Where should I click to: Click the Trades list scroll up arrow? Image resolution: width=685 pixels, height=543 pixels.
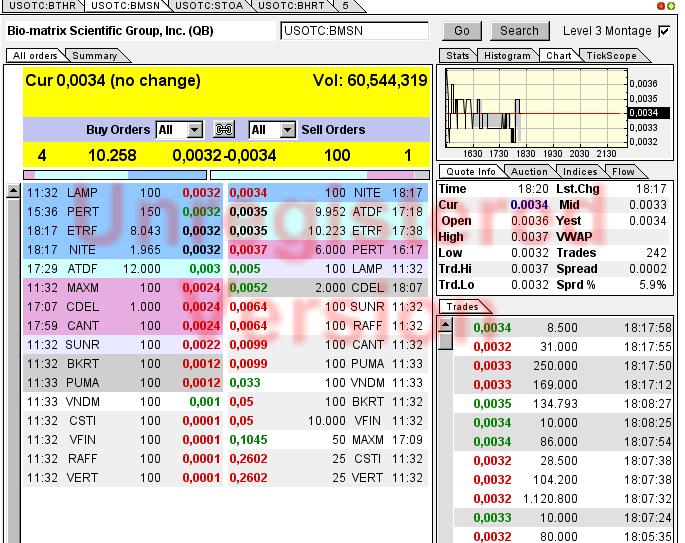(446, 325)
